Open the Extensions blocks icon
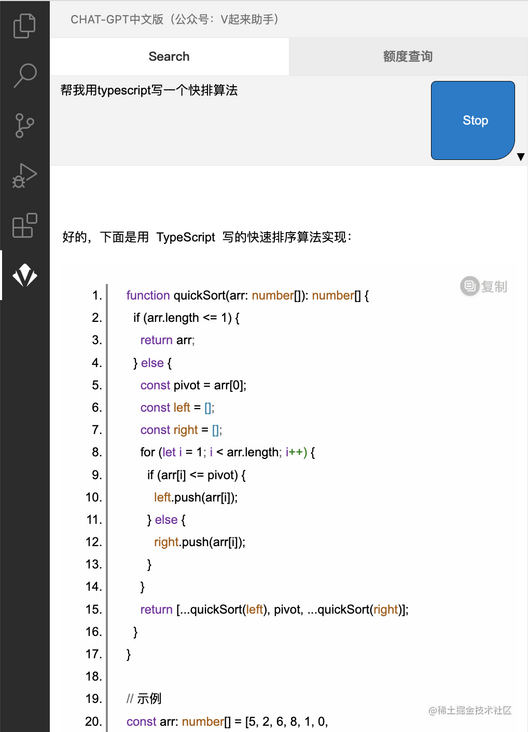Image resolution: width=528 pixels, height=732 pixels. coord(24,225)
